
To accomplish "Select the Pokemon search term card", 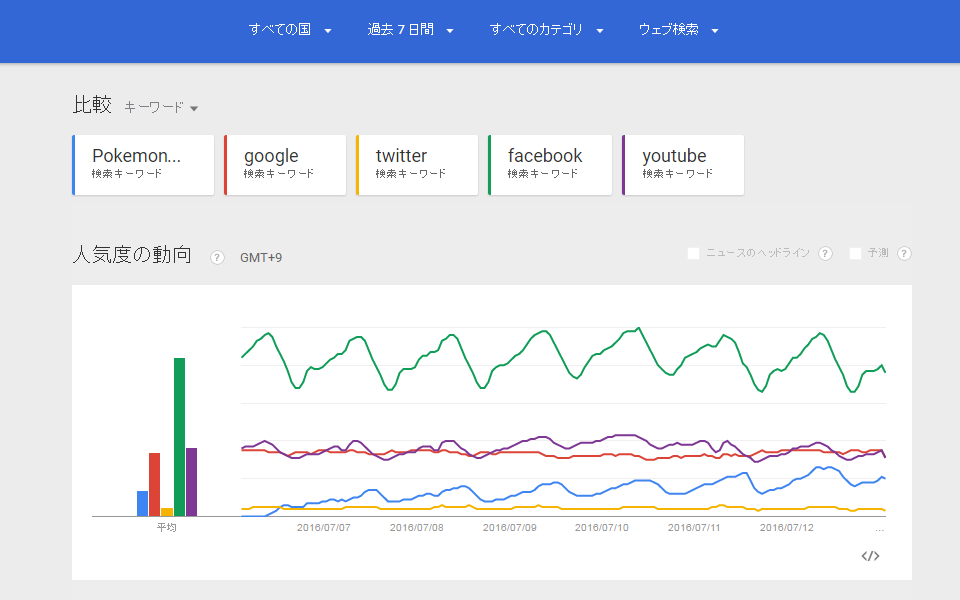I will 144,165.
